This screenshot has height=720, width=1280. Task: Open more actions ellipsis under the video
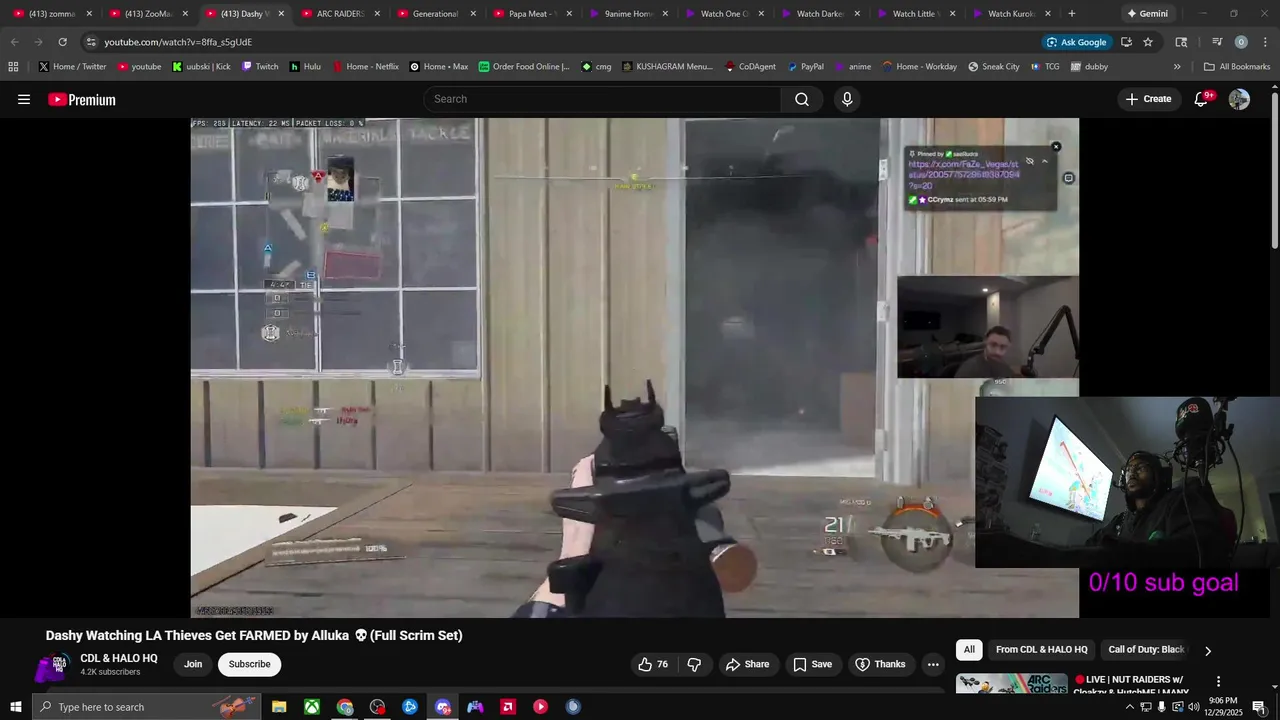[933, 664]
